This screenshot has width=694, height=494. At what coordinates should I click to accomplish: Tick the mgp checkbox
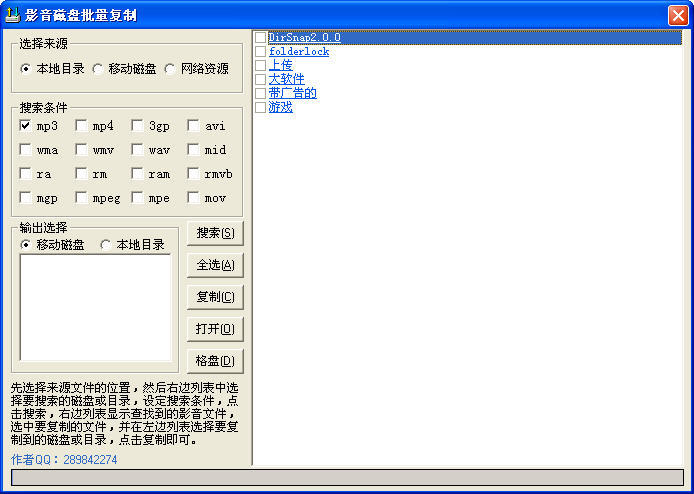coord(26,198)
